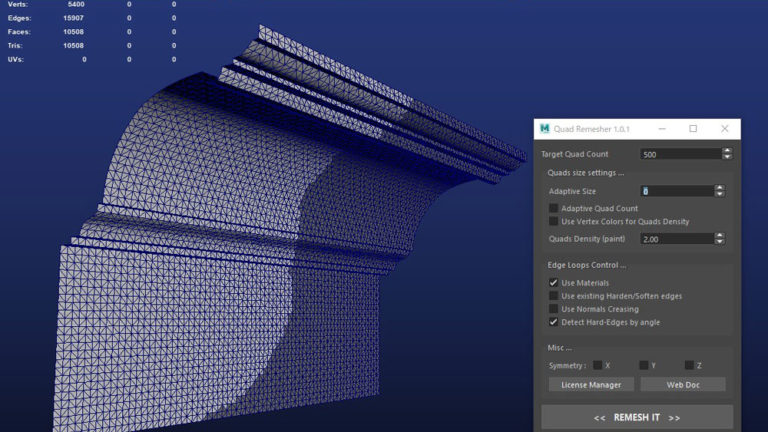Maximize the Quad Remesher window
The height and width of the screenshot is (432, 768).
pyautogui.click(x=693, y=129)
